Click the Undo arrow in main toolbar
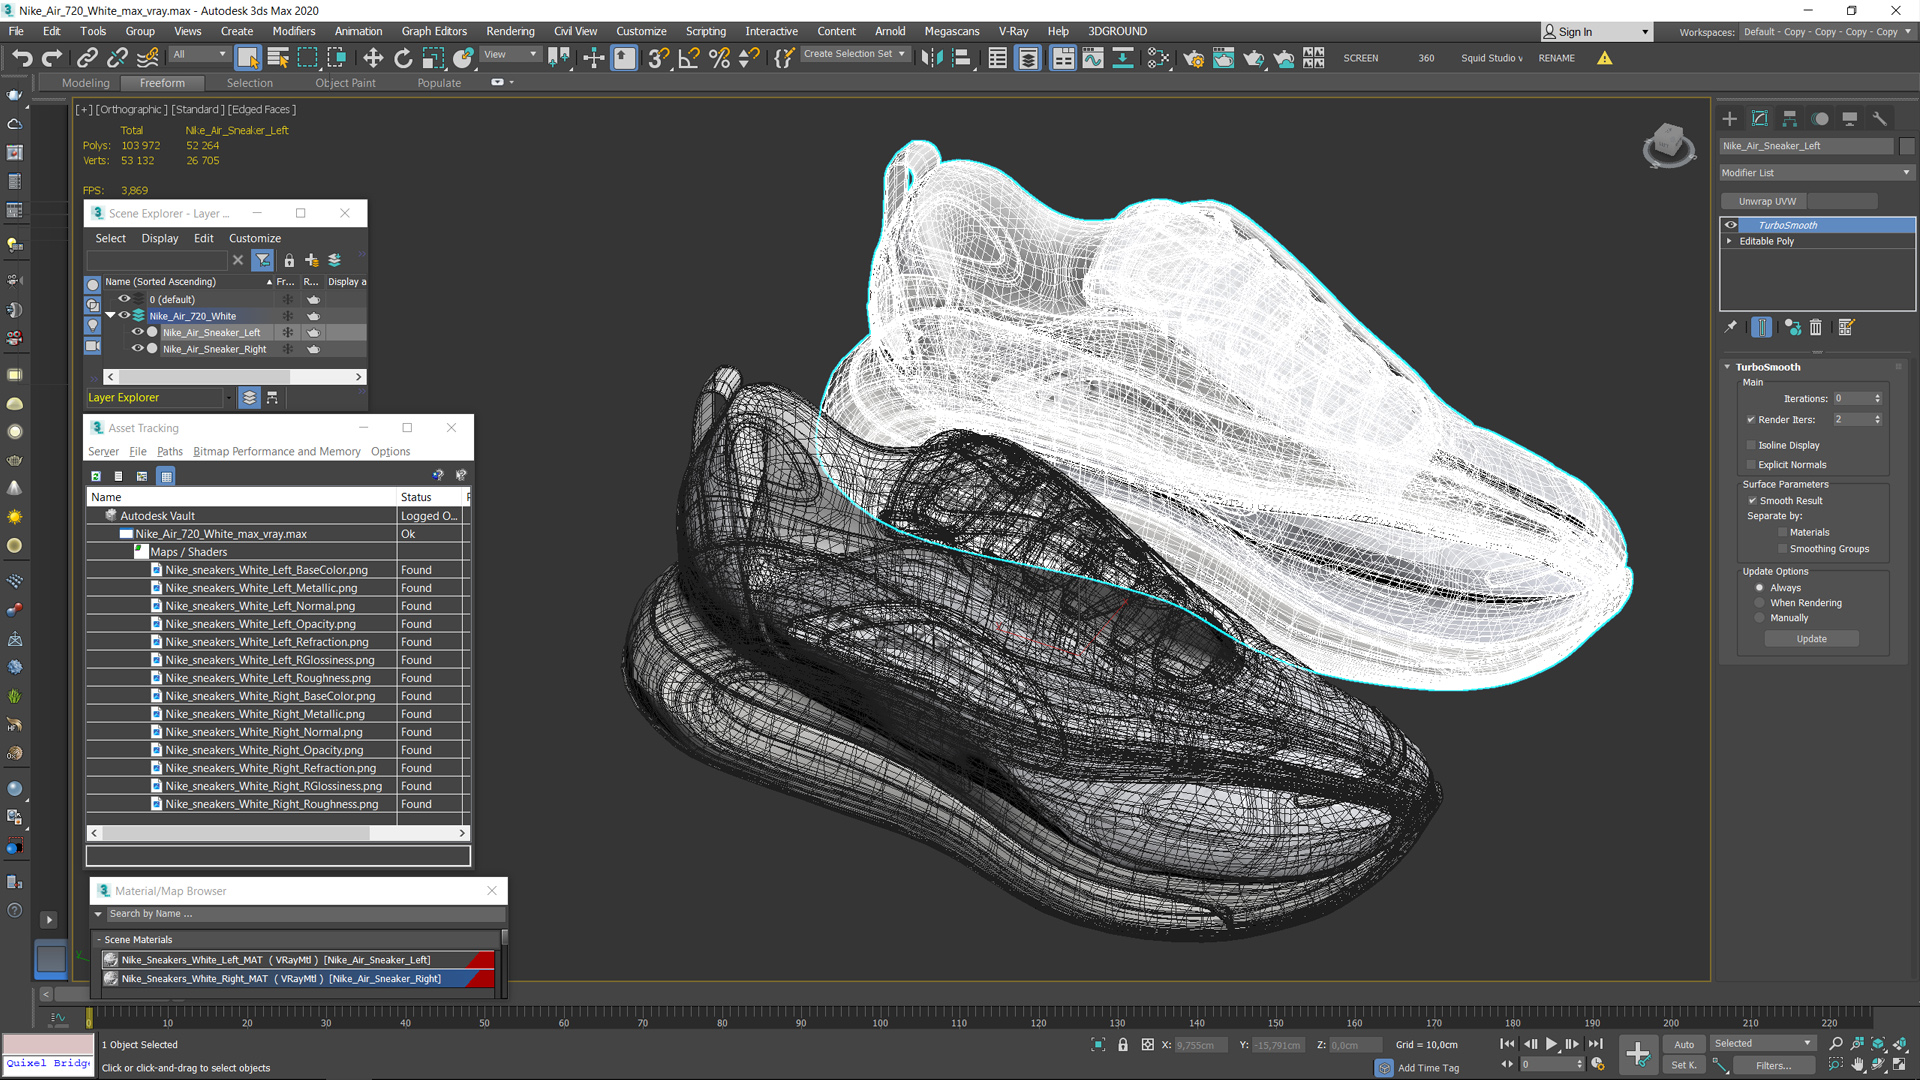 click(22, 58)
